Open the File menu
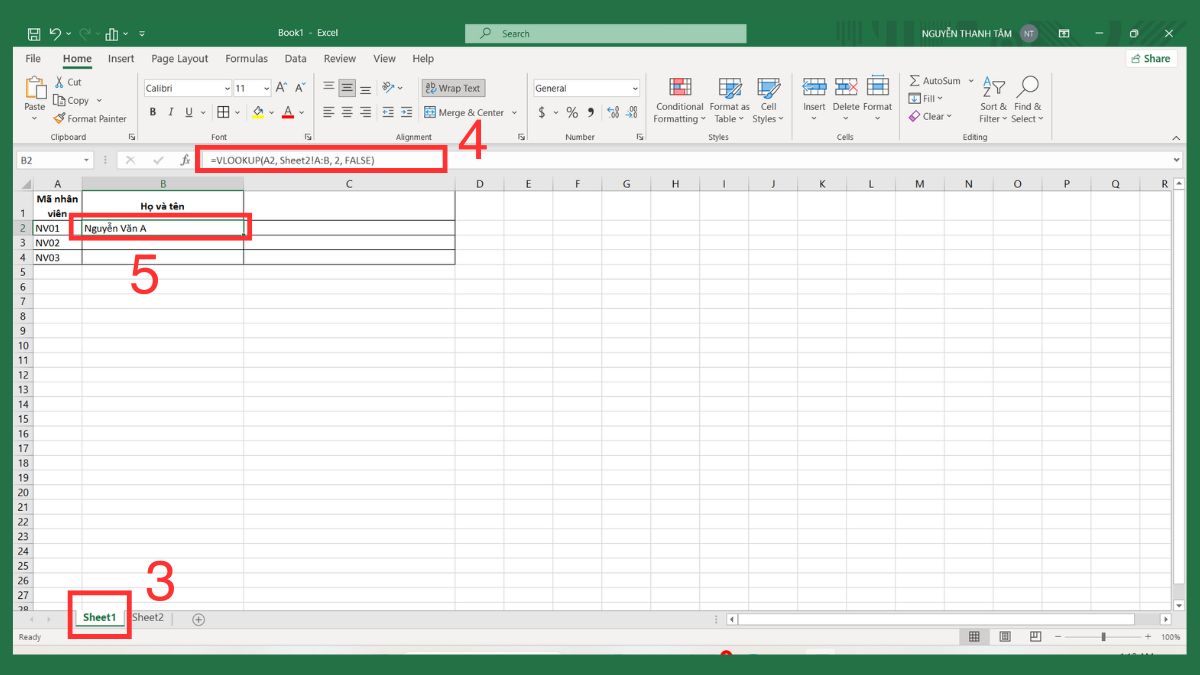 (33, 59)
